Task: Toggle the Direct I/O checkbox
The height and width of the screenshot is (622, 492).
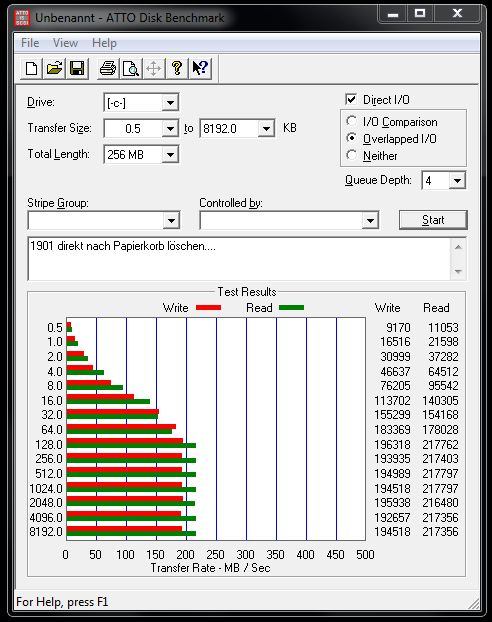Action: tap(351, 99)
